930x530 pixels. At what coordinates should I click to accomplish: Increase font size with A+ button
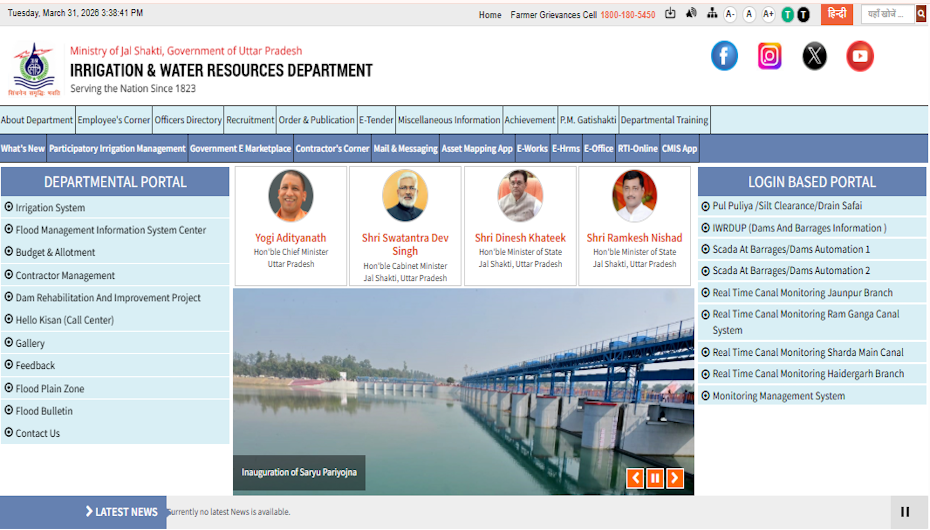768,14
